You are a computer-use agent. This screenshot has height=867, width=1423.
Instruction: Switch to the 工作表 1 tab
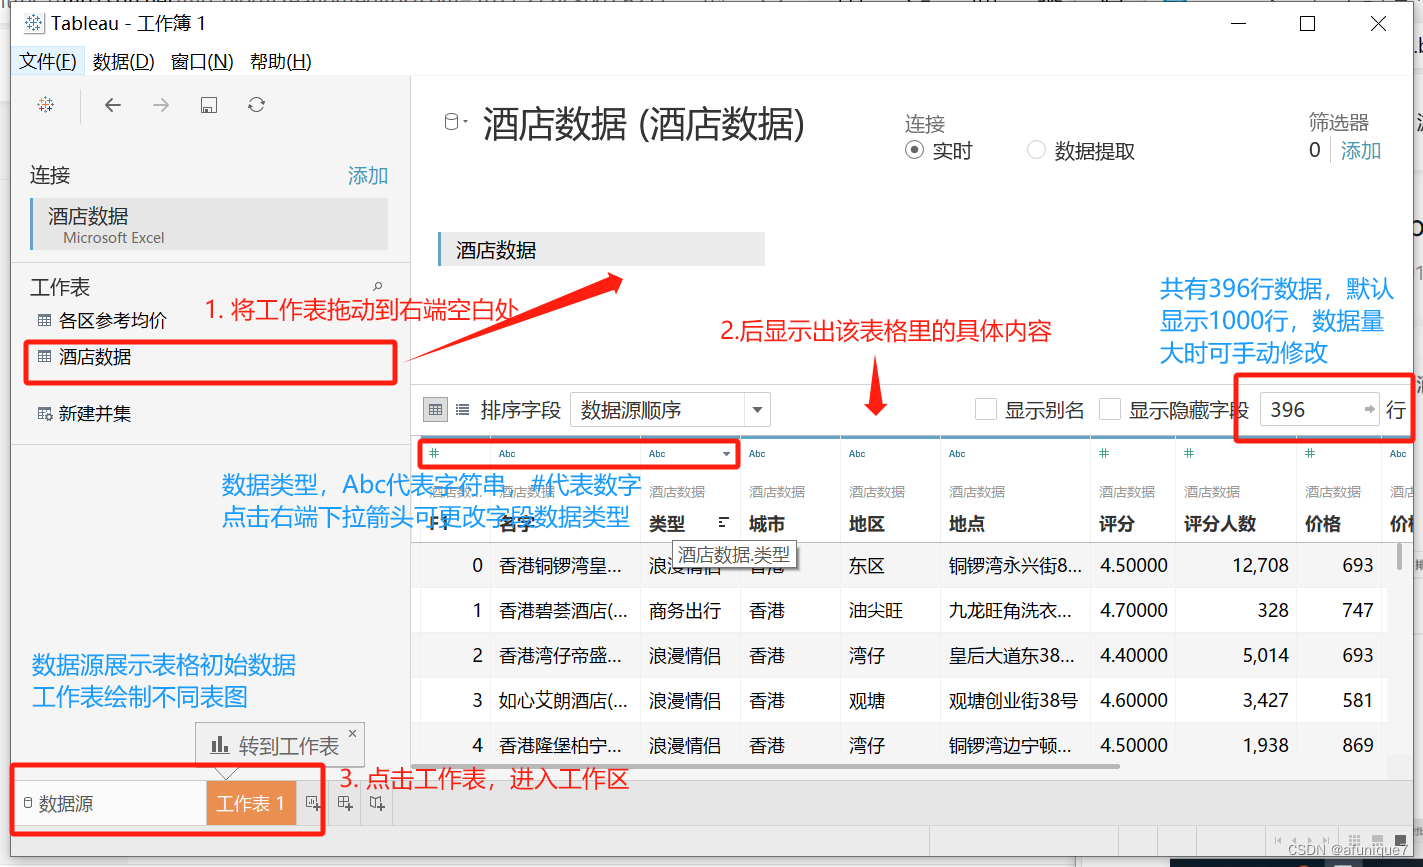[x=251, y=803]
